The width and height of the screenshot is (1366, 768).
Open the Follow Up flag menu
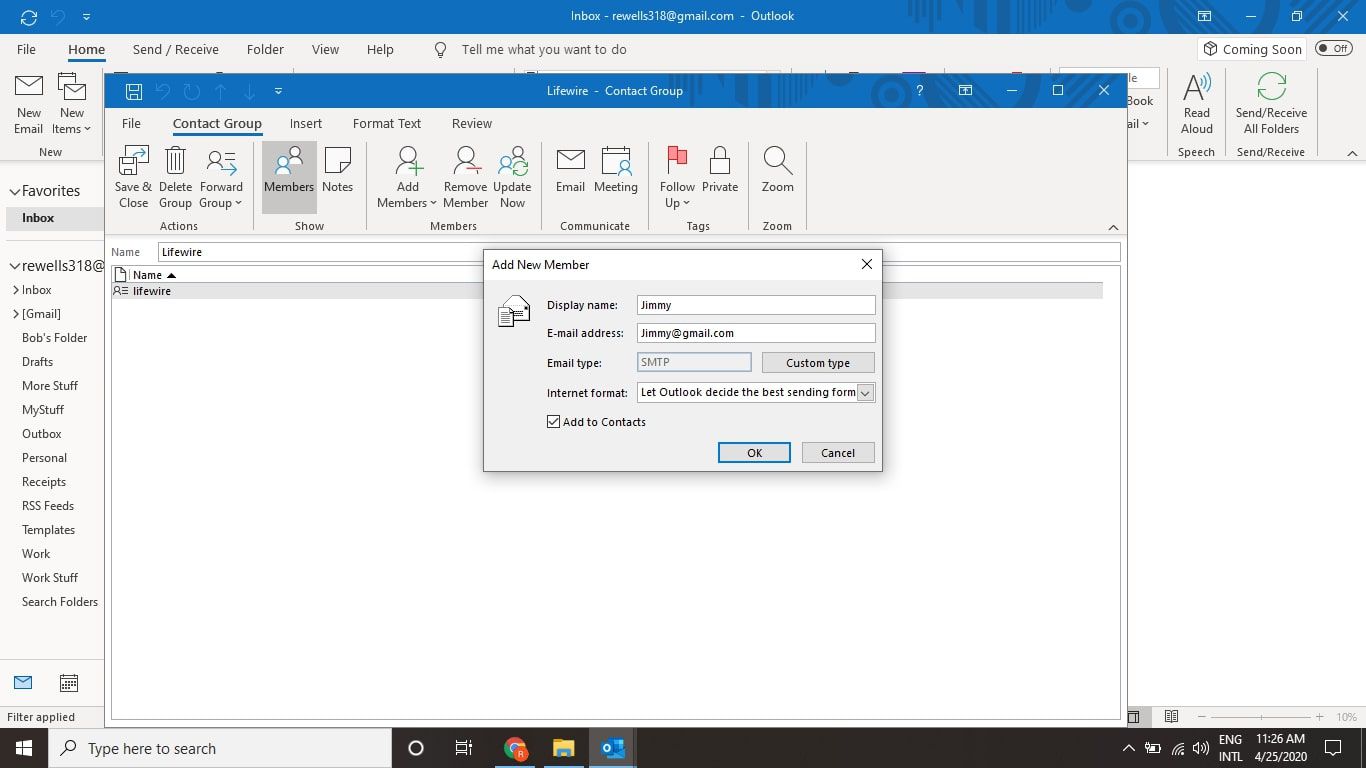click(677, 177)
